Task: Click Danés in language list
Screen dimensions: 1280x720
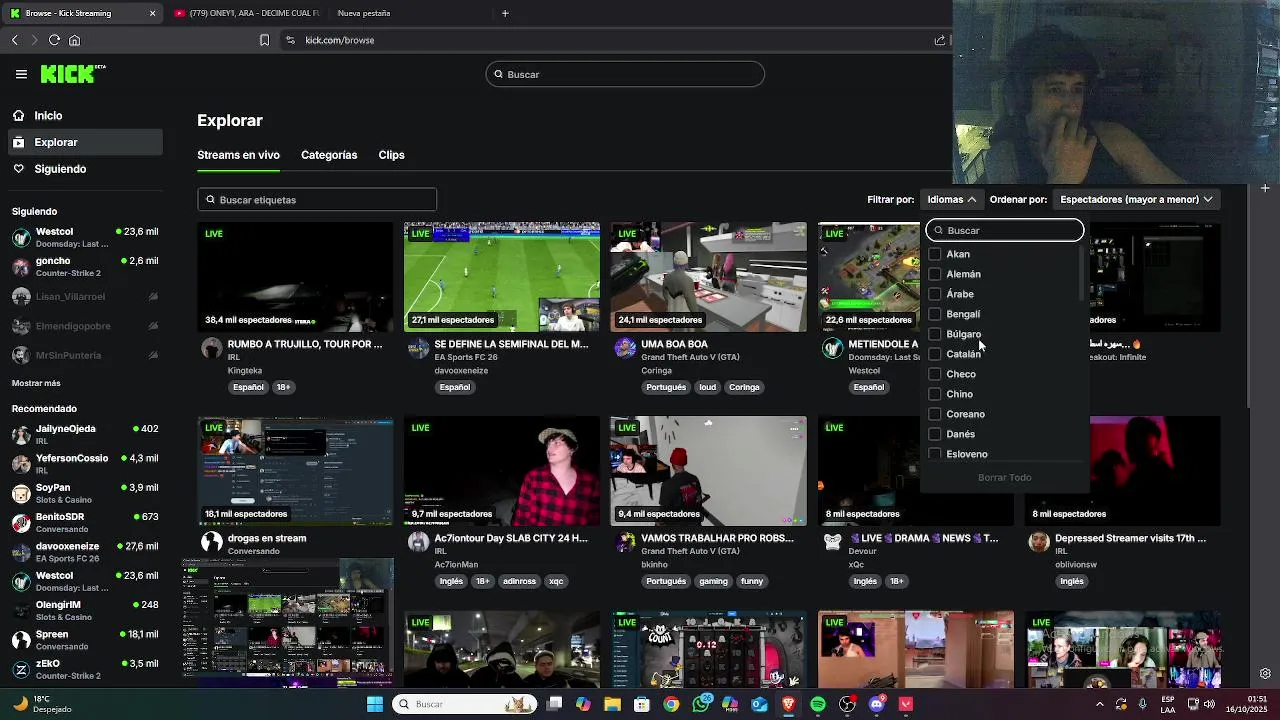Action: (x=960, y=434)
